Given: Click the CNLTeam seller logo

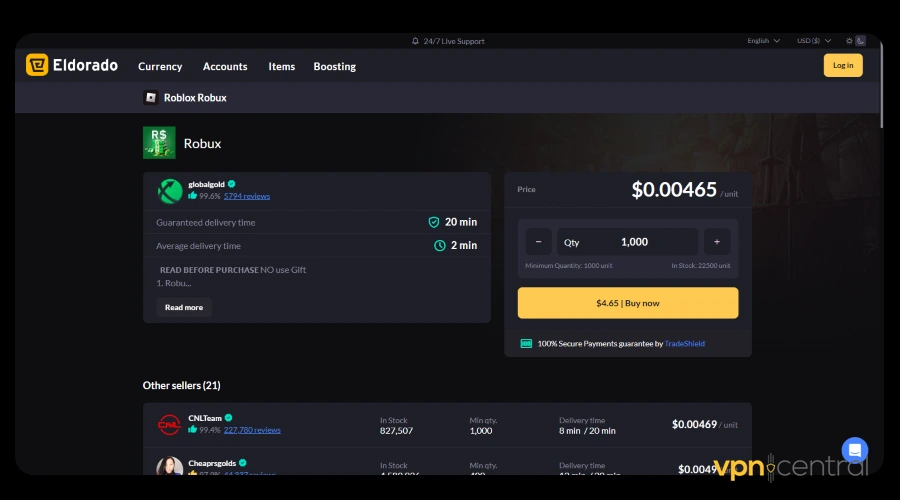Looking at the screenshot, I should coord(169,424).
